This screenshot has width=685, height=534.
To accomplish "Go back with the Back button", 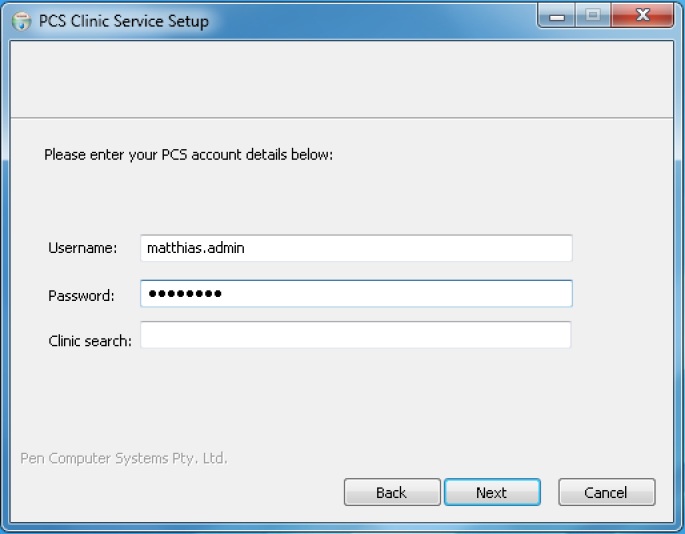I will point(392,492).
